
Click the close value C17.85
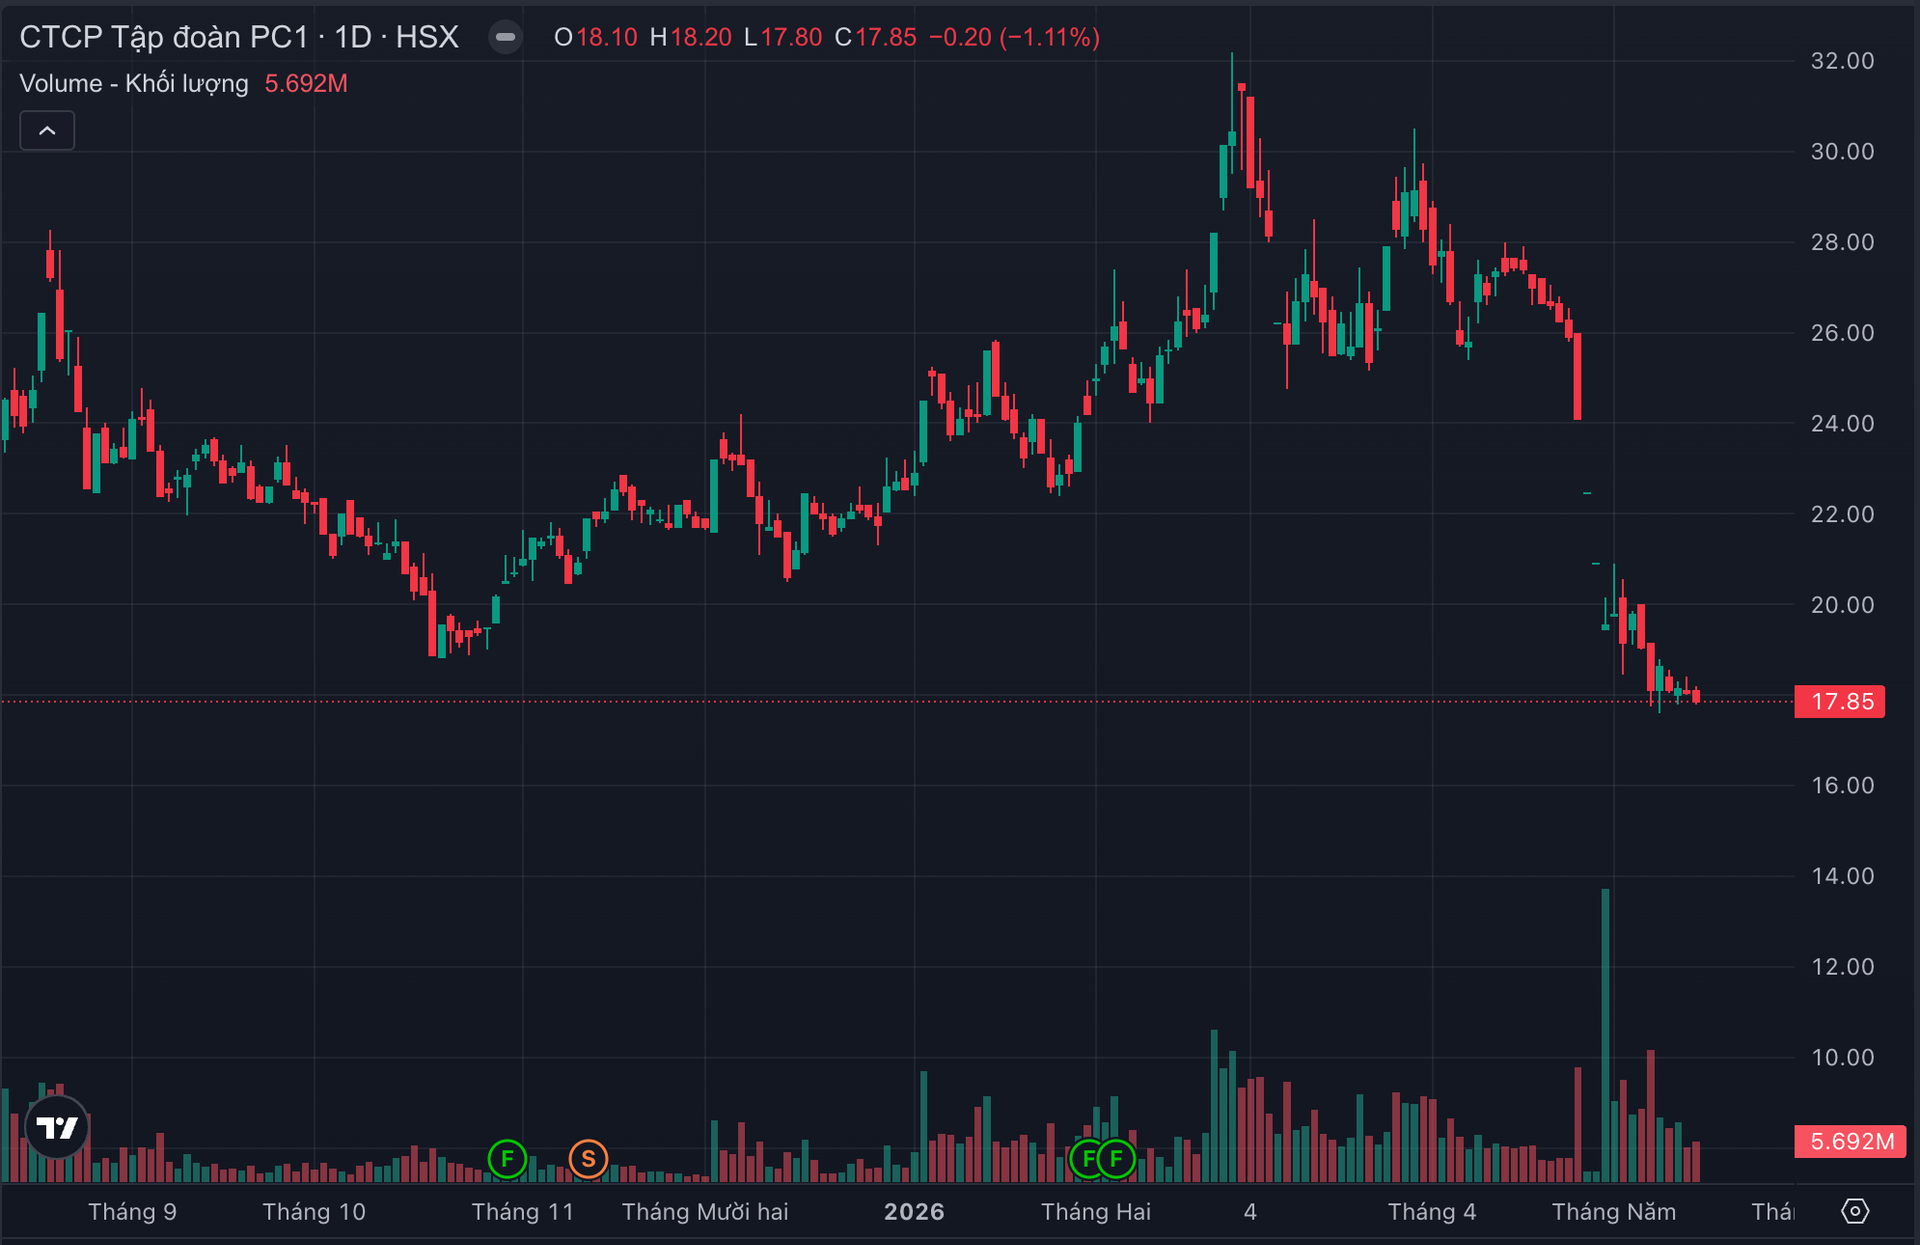[876, 38]
